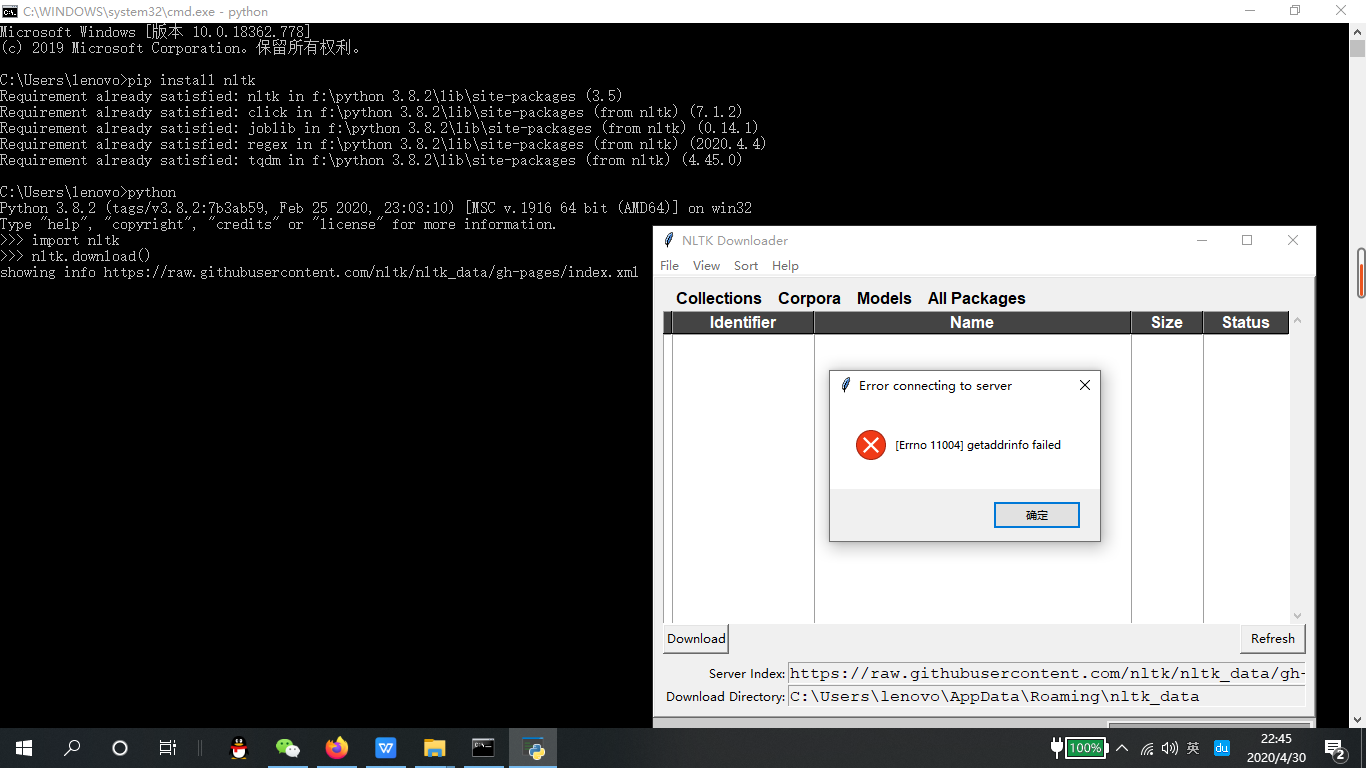Click the cmd.exe title bar icon
The width and height of the screenshot is (1366, 768).
click(9, 11)
